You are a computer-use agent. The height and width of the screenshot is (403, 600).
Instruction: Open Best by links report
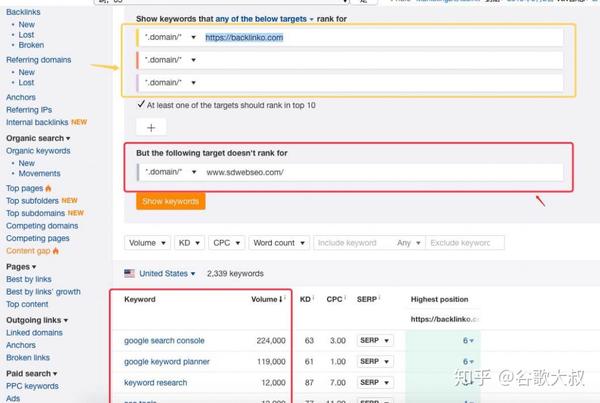coord(29,279)
